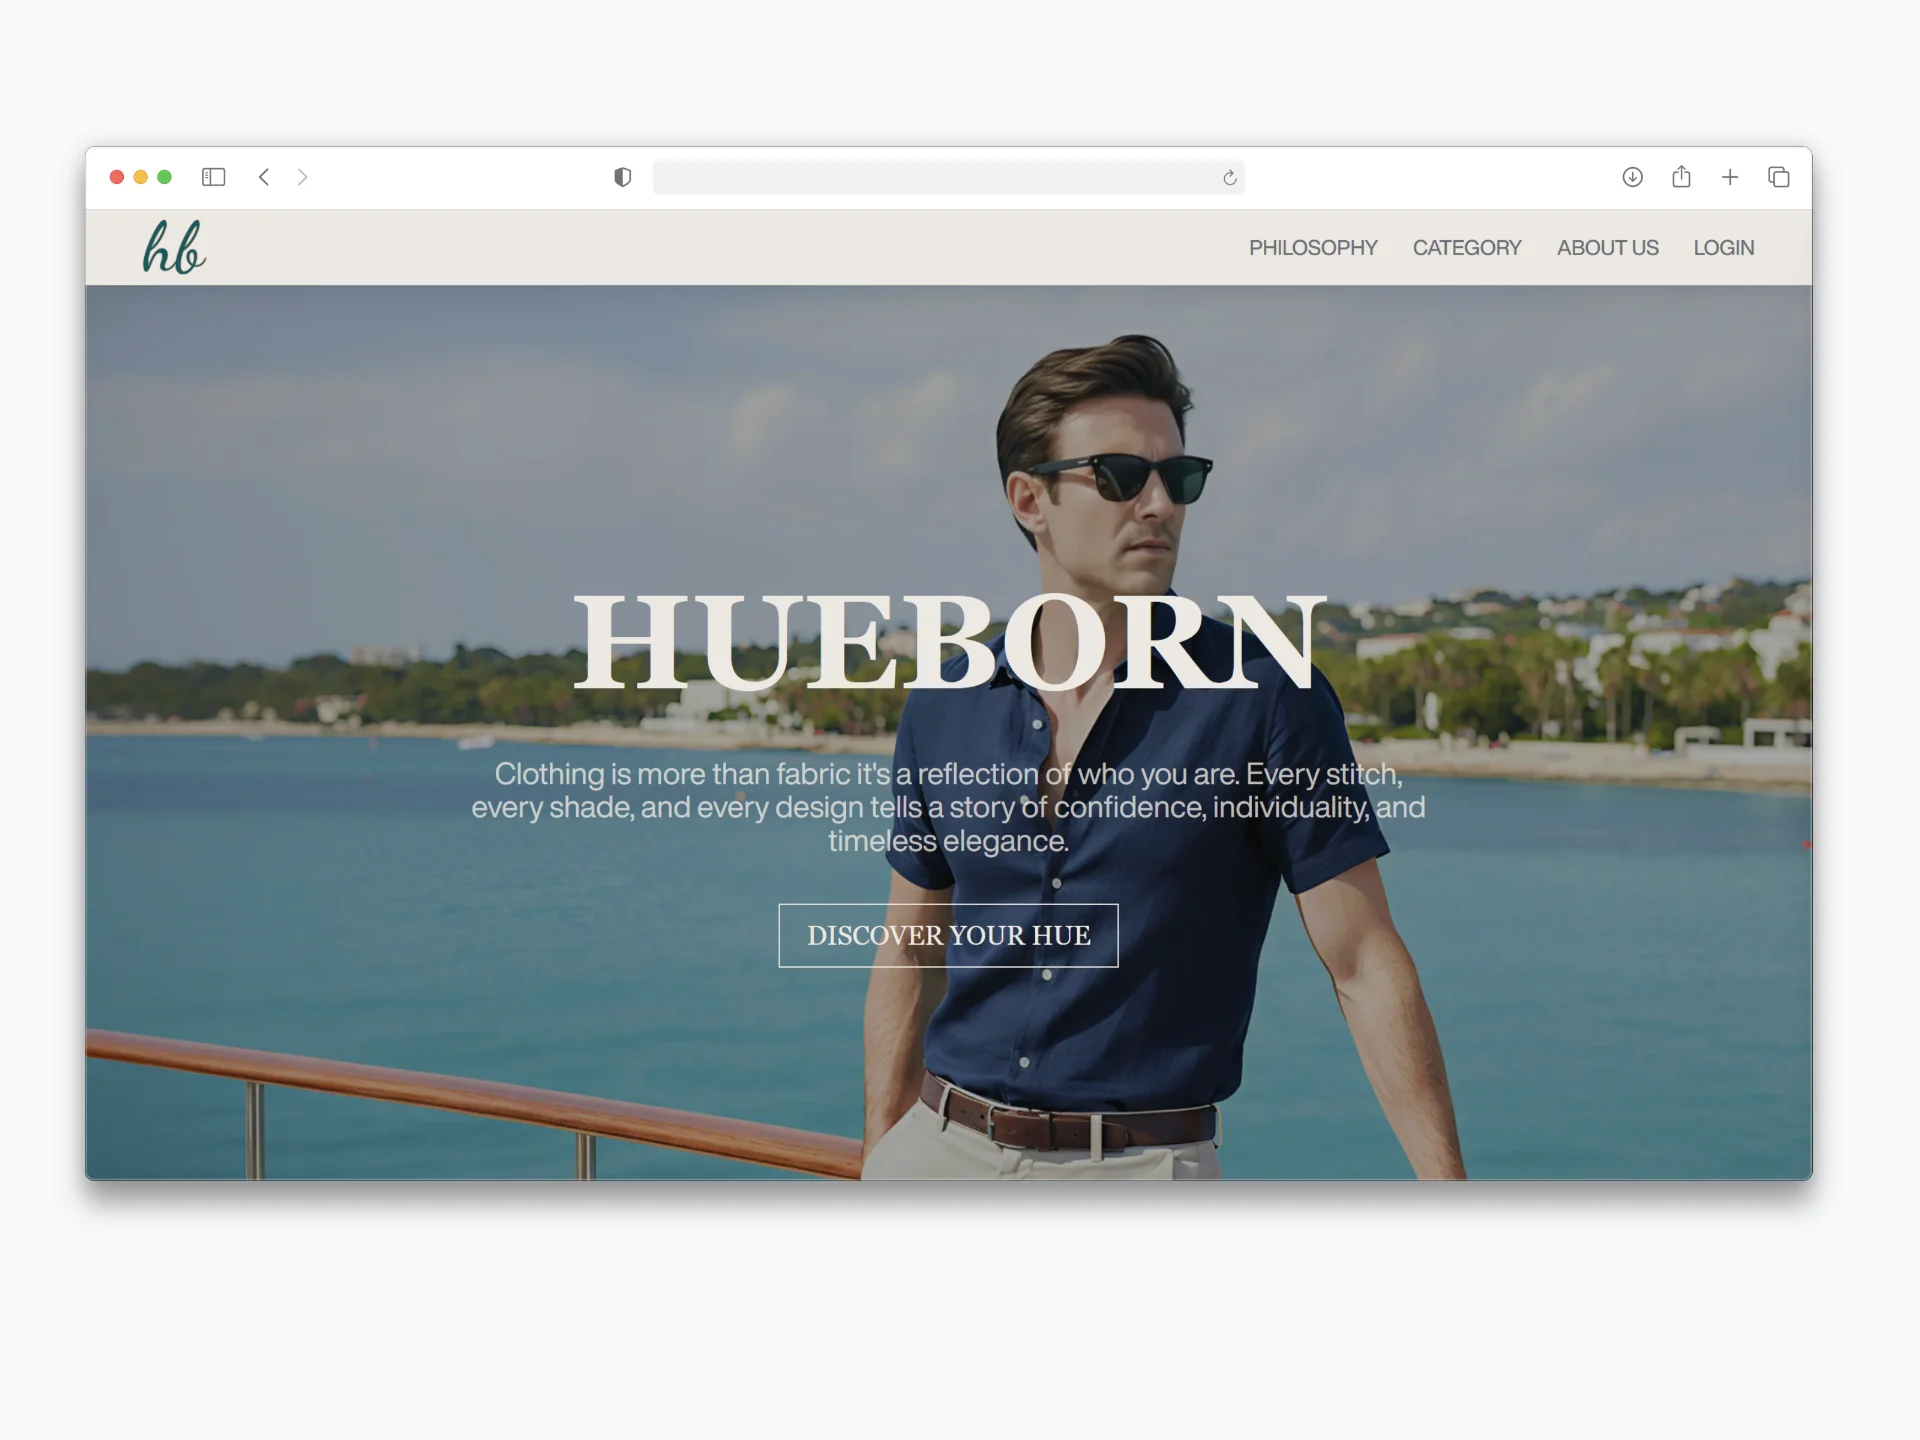Click the Discover Your Hue button

pyautogui.click(x=948, y=935)
